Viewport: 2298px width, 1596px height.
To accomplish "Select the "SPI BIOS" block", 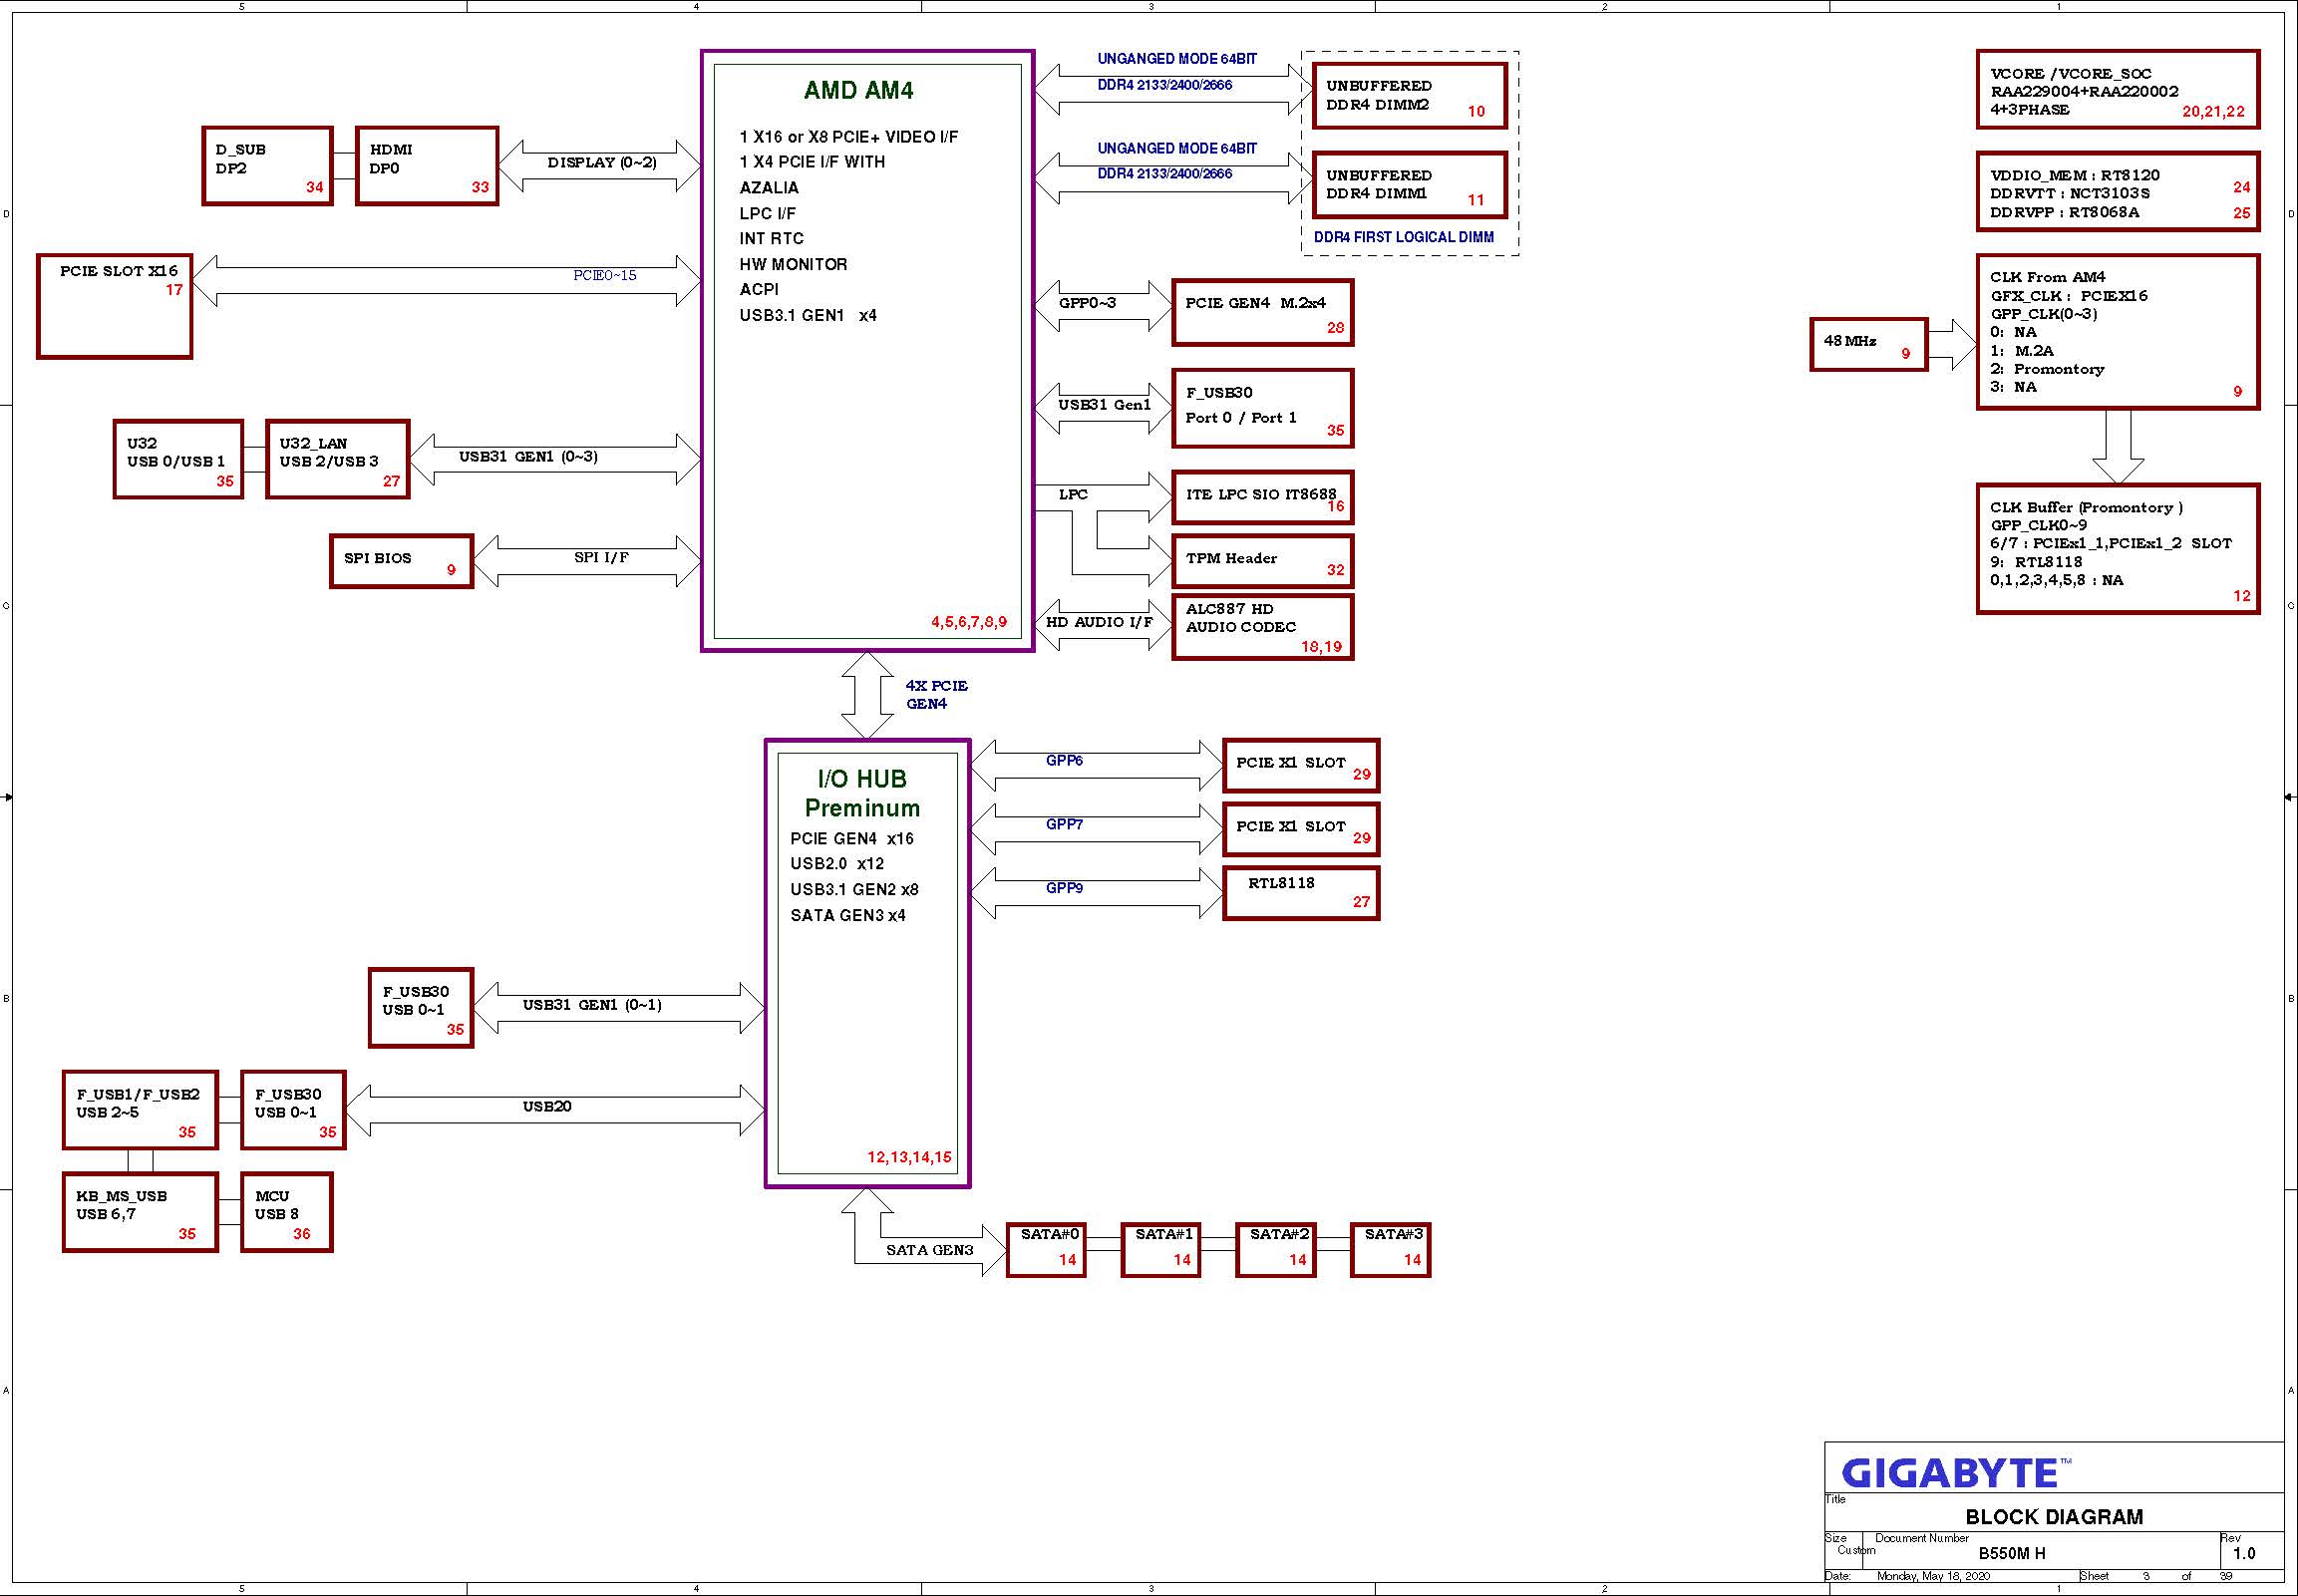I will [x=401, y=561].
